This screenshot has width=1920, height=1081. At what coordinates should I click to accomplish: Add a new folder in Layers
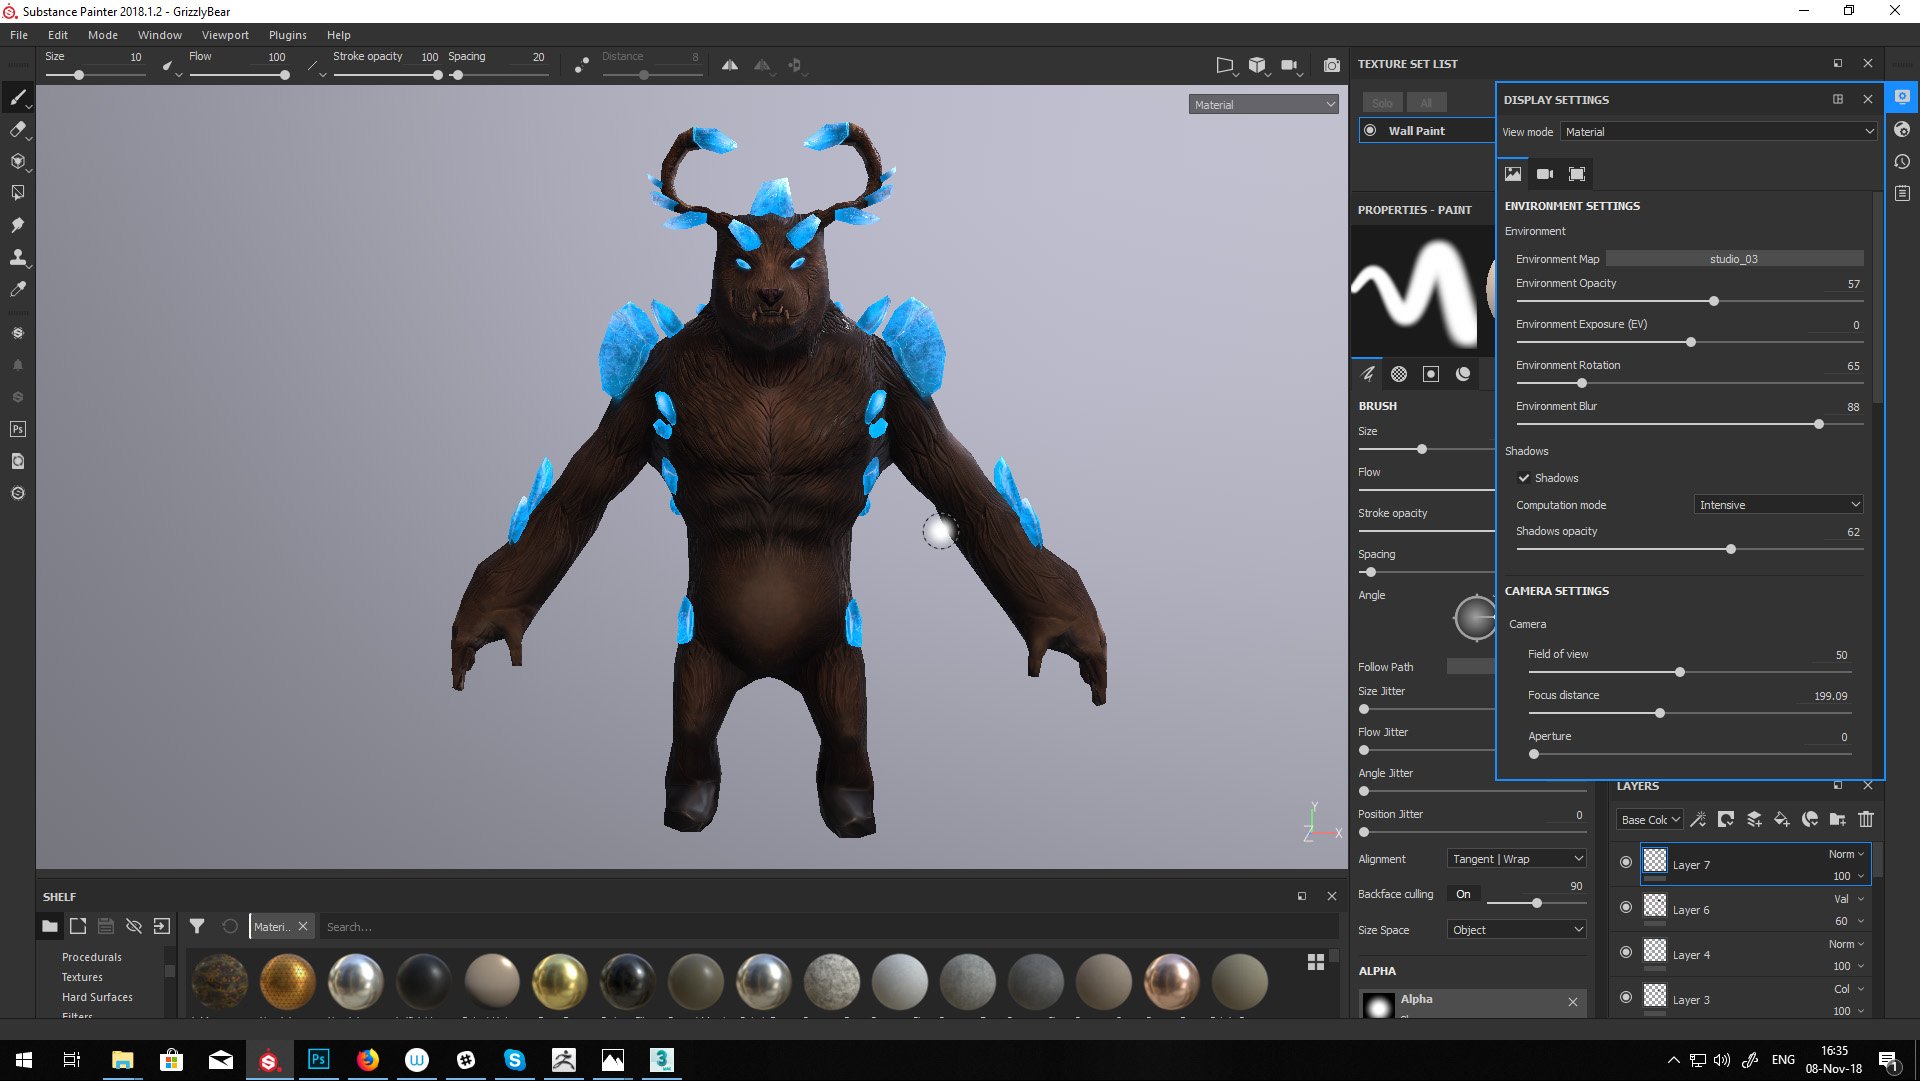(x=1838, y=819)
